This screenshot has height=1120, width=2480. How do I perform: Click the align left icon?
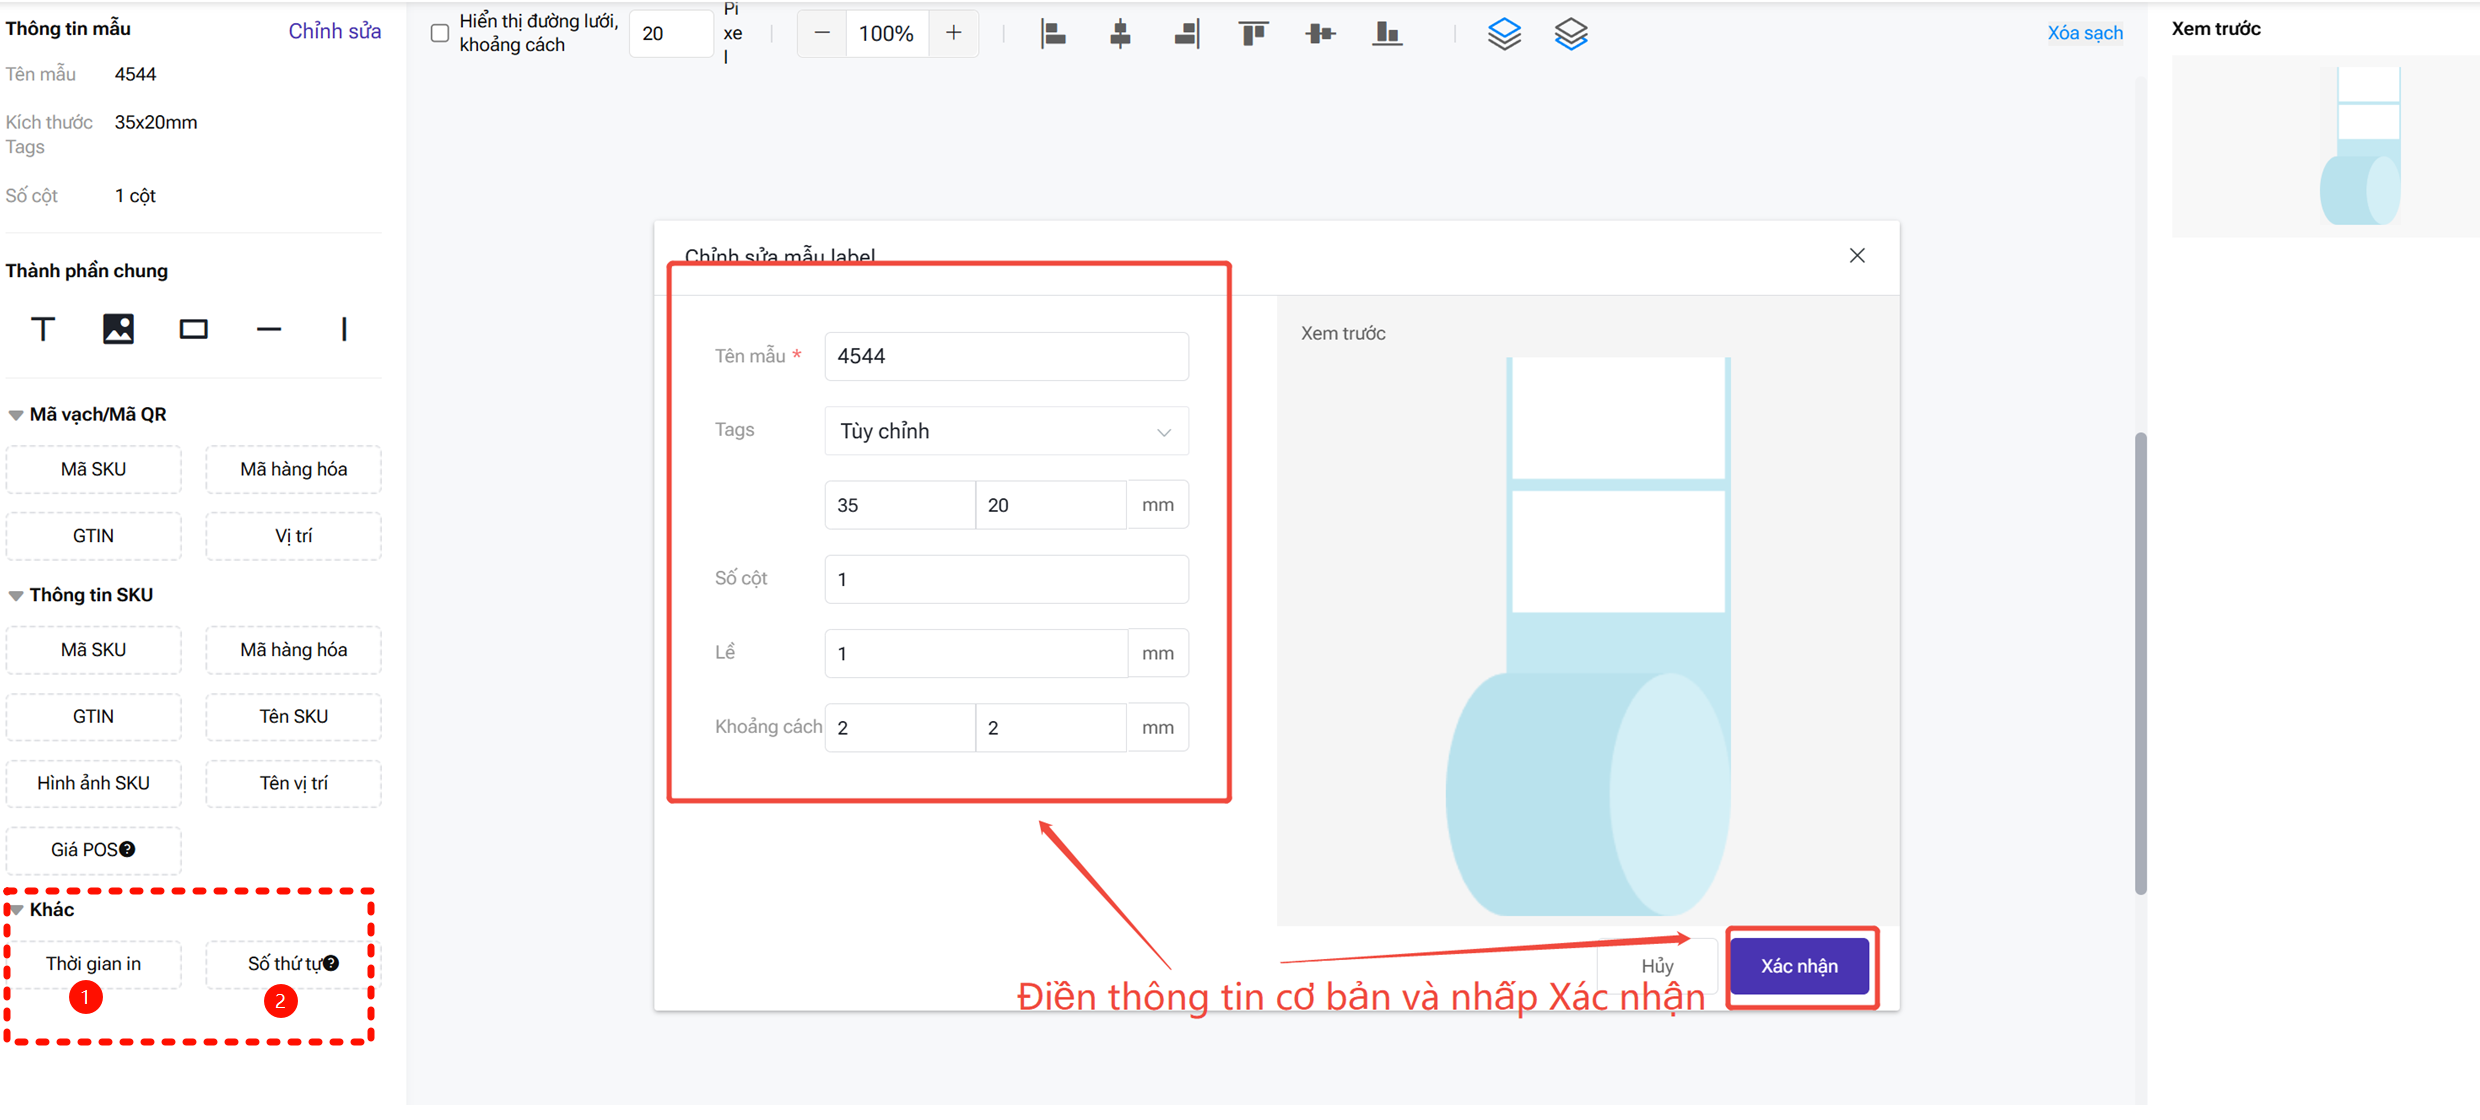pyautogui.click(x=1053, y=34)
